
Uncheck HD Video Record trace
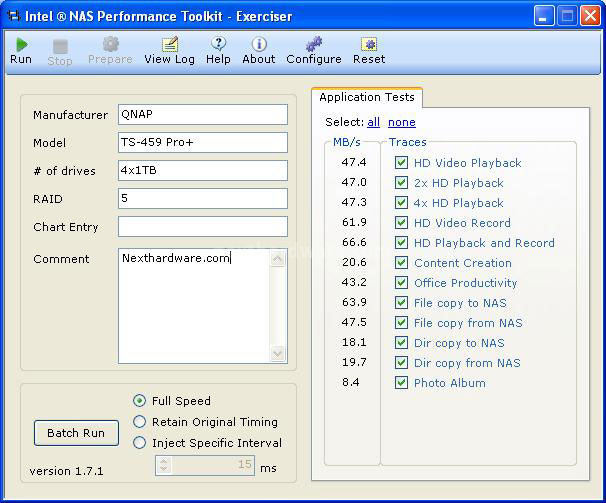point(401,223)
